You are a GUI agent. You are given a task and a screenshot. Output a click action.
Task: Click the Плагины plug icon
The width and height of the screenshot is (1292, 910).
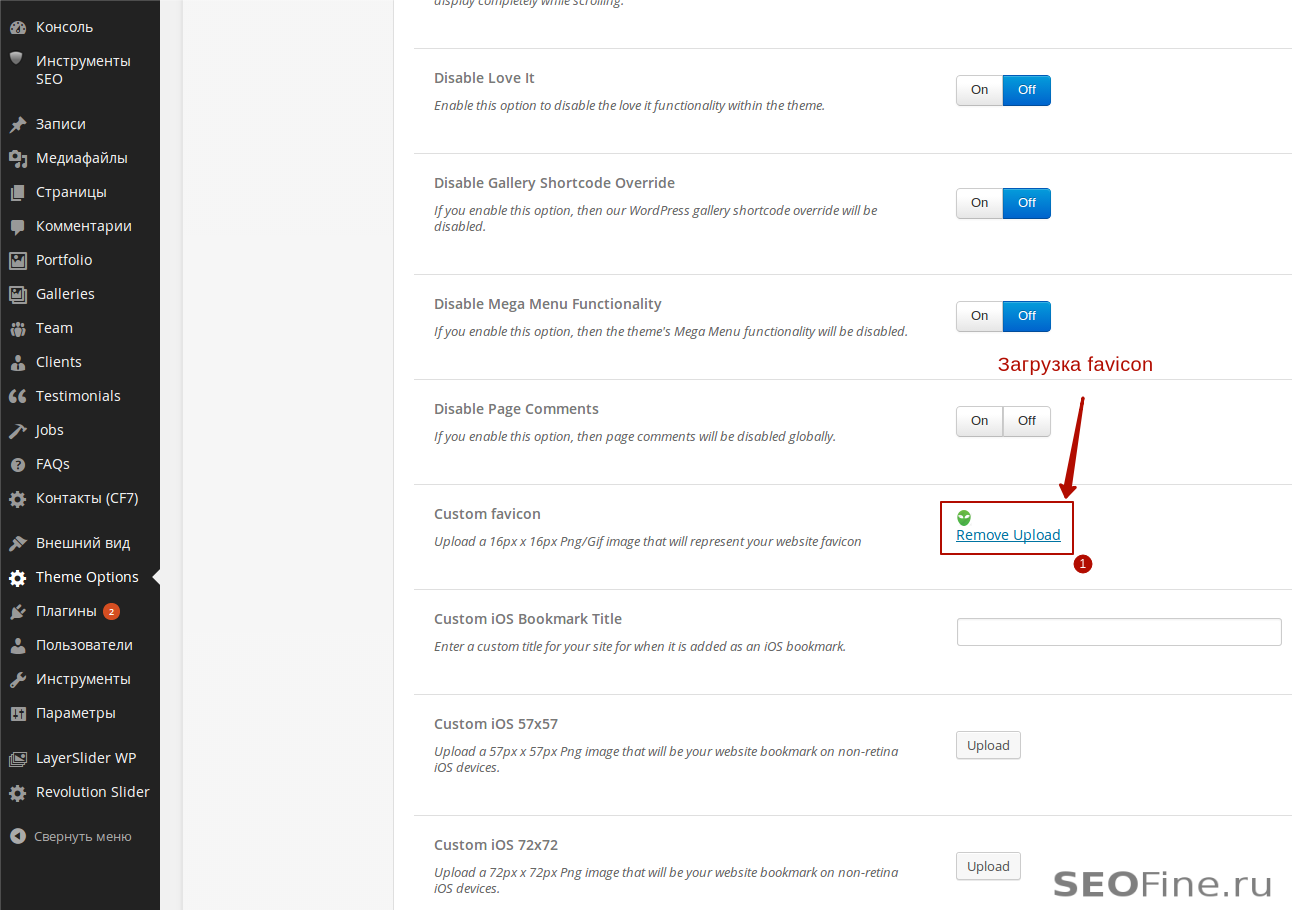pos(18,611)
